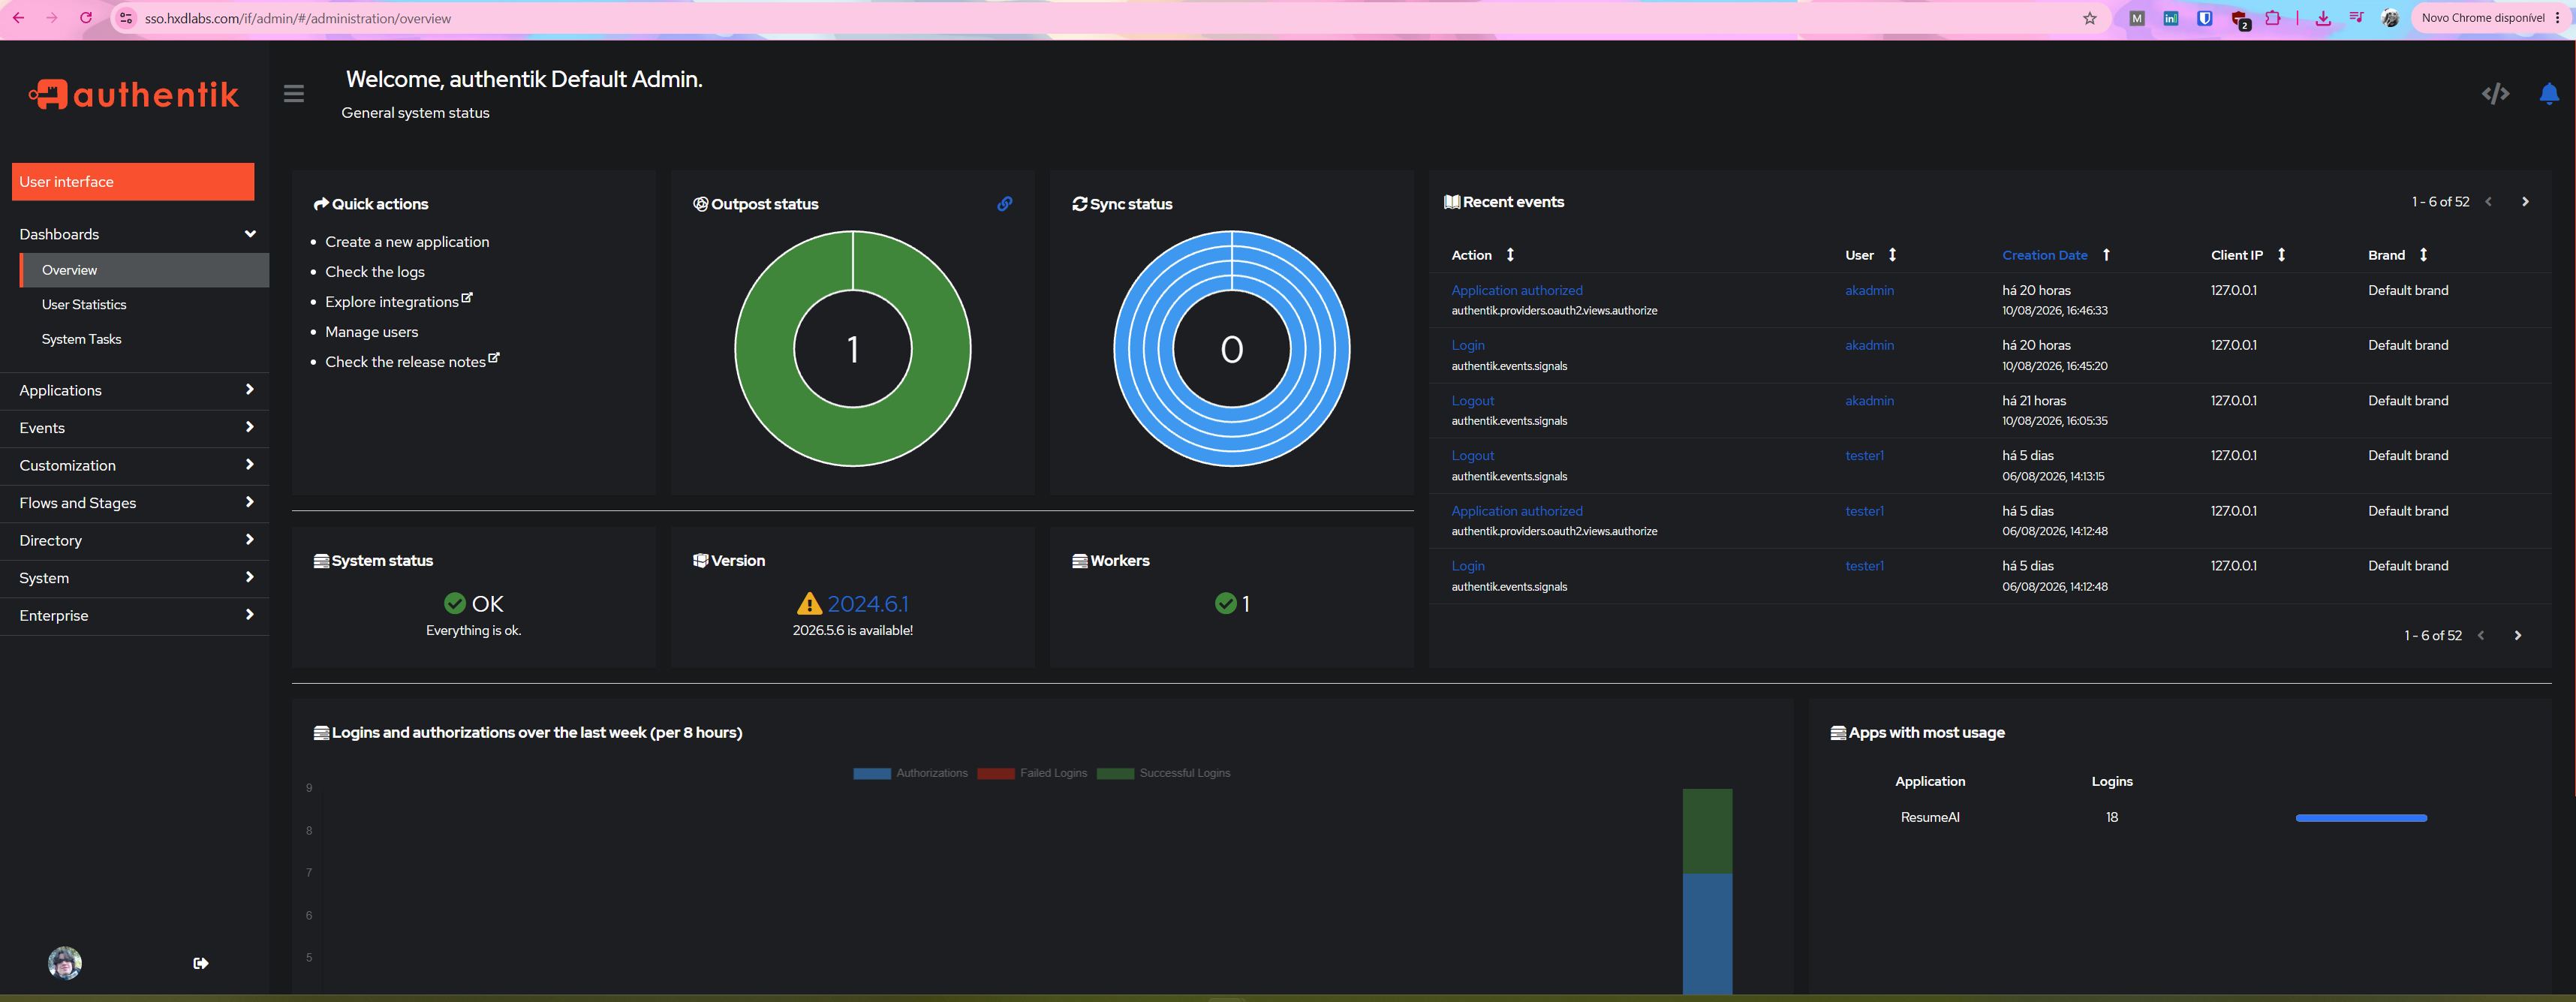Click the authentik logo

tap(134, 94)
